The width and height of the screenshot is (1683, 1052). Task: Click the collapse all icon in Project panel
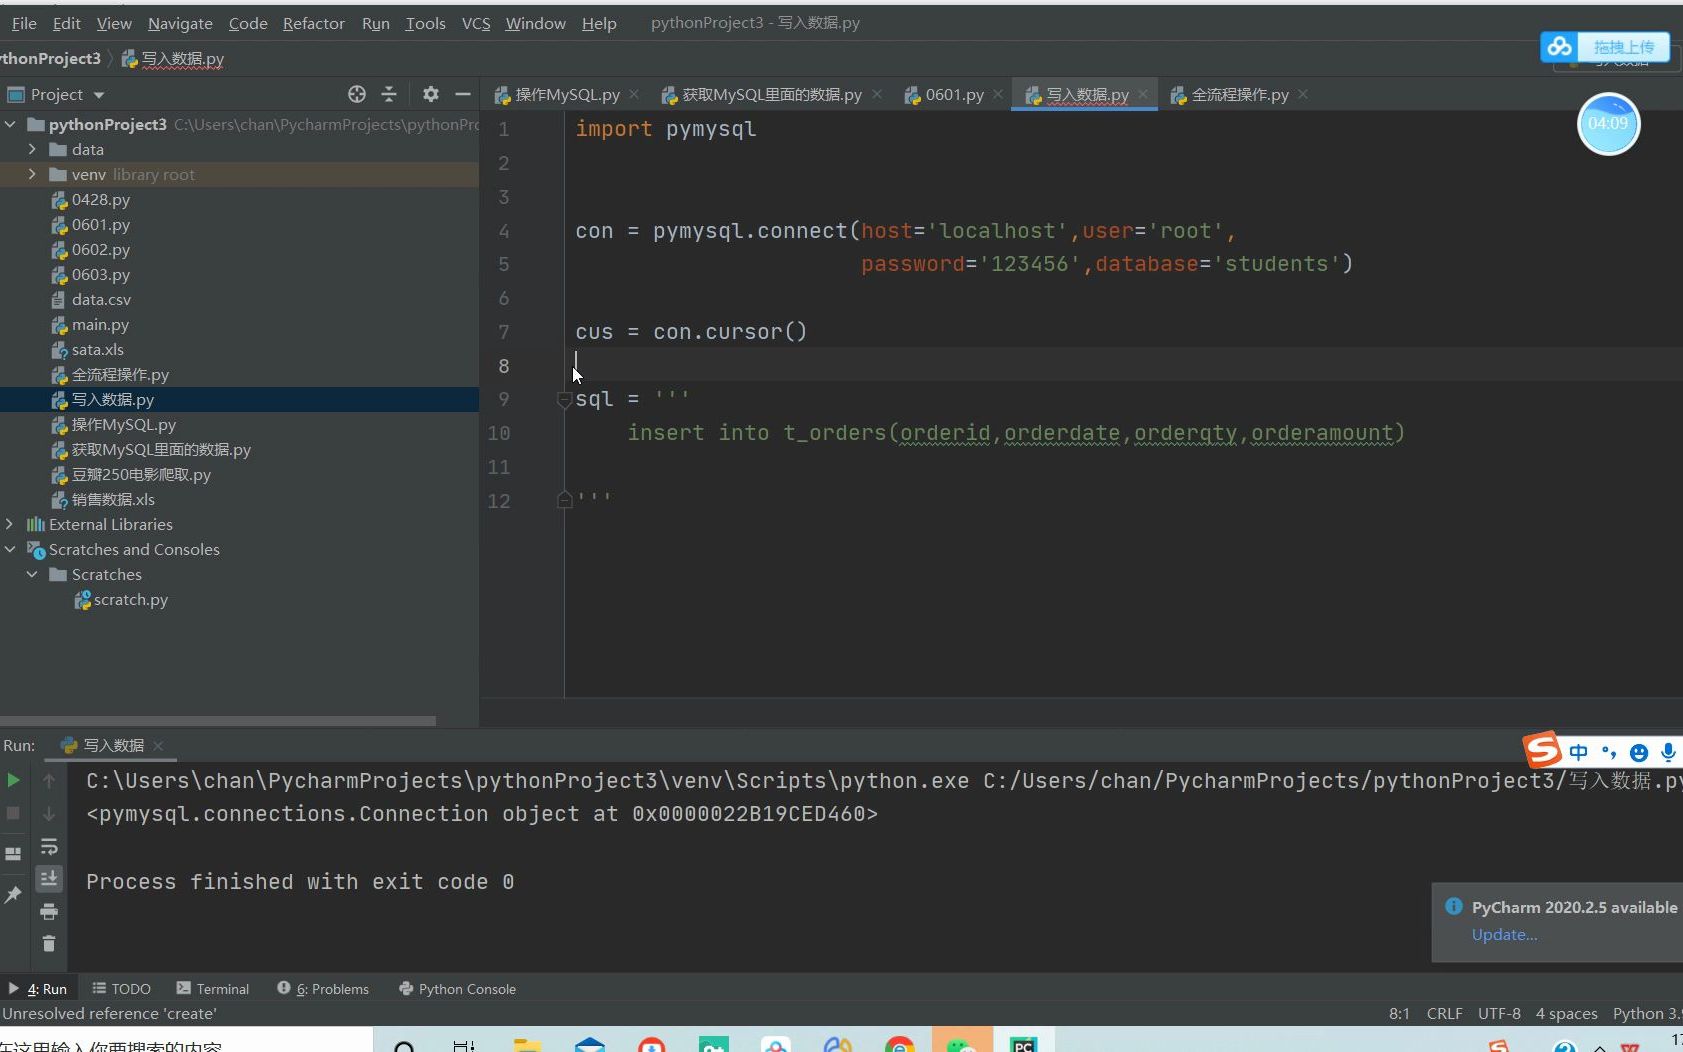pyautogui.click(x=389, y=94)
